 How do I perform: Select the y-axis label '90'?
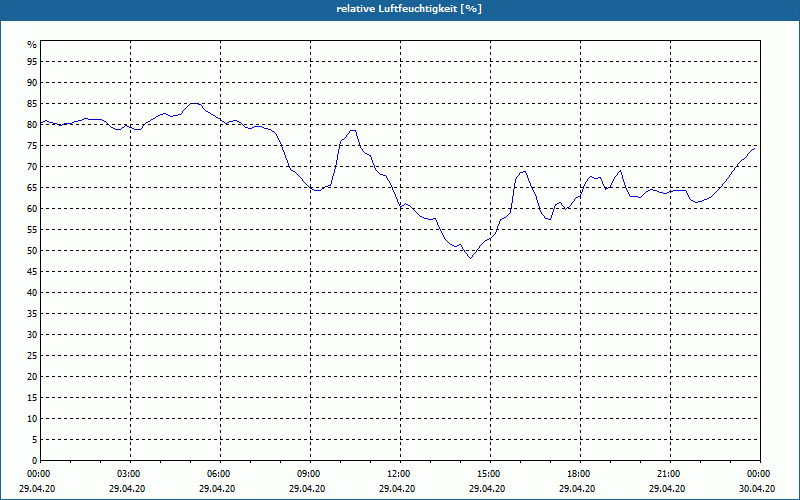click(x=32, y=83)
